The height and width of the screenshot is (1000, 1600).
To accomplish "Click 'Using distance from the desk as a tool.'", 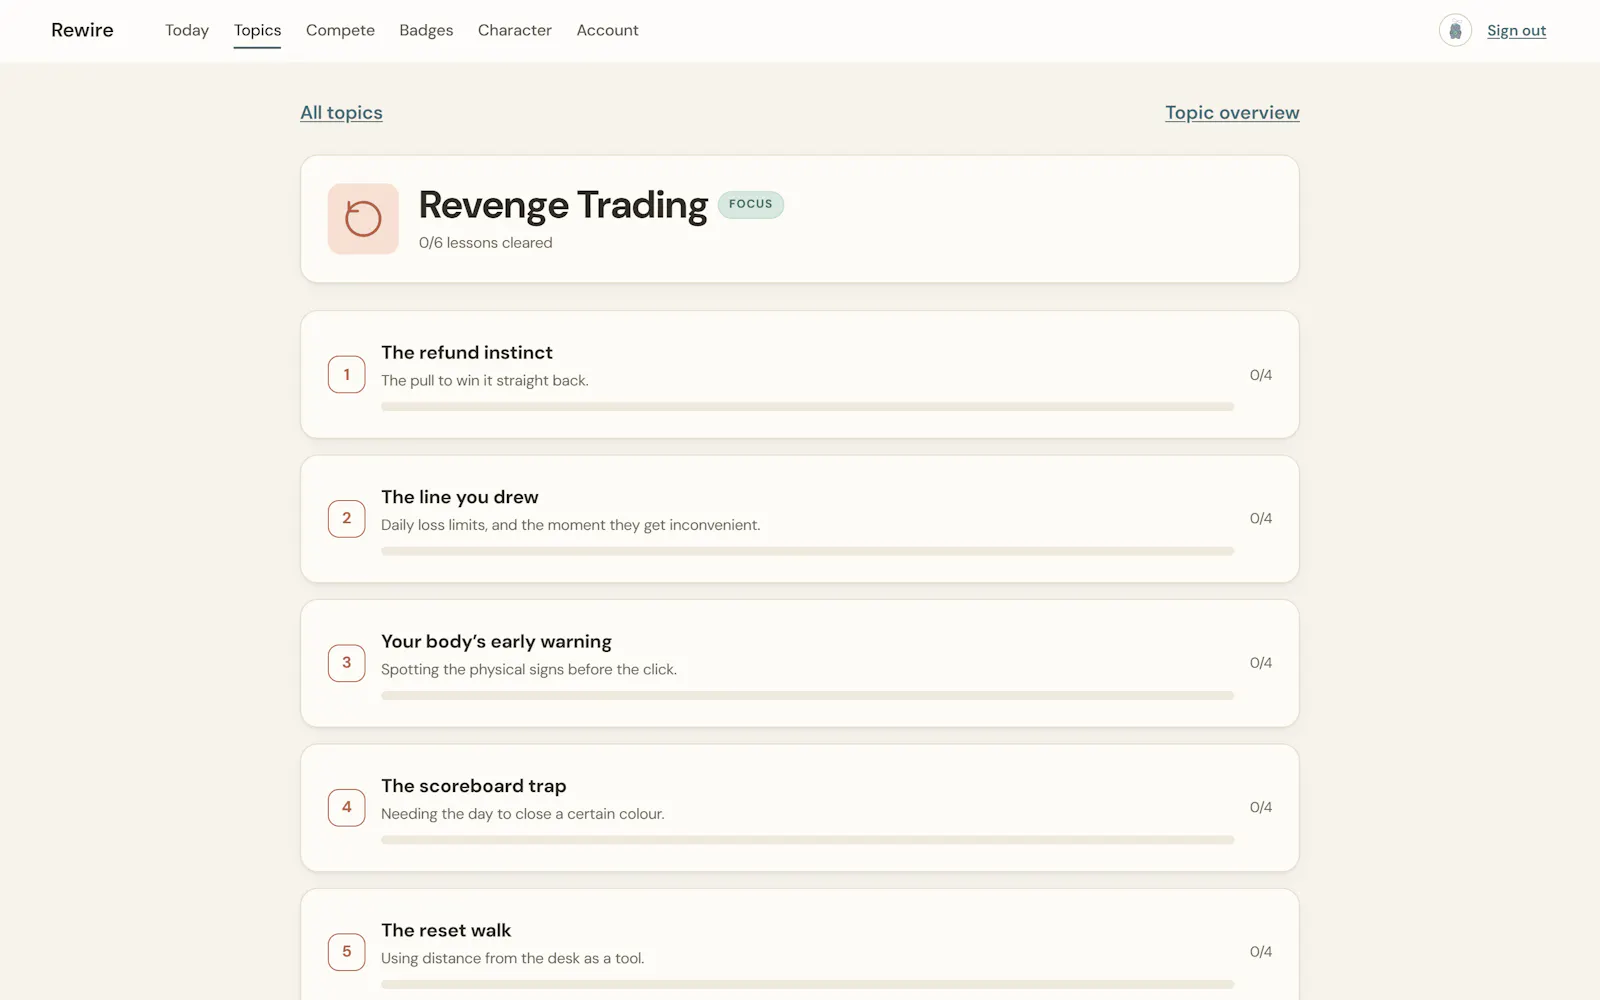I will click(x=513, y=958).
